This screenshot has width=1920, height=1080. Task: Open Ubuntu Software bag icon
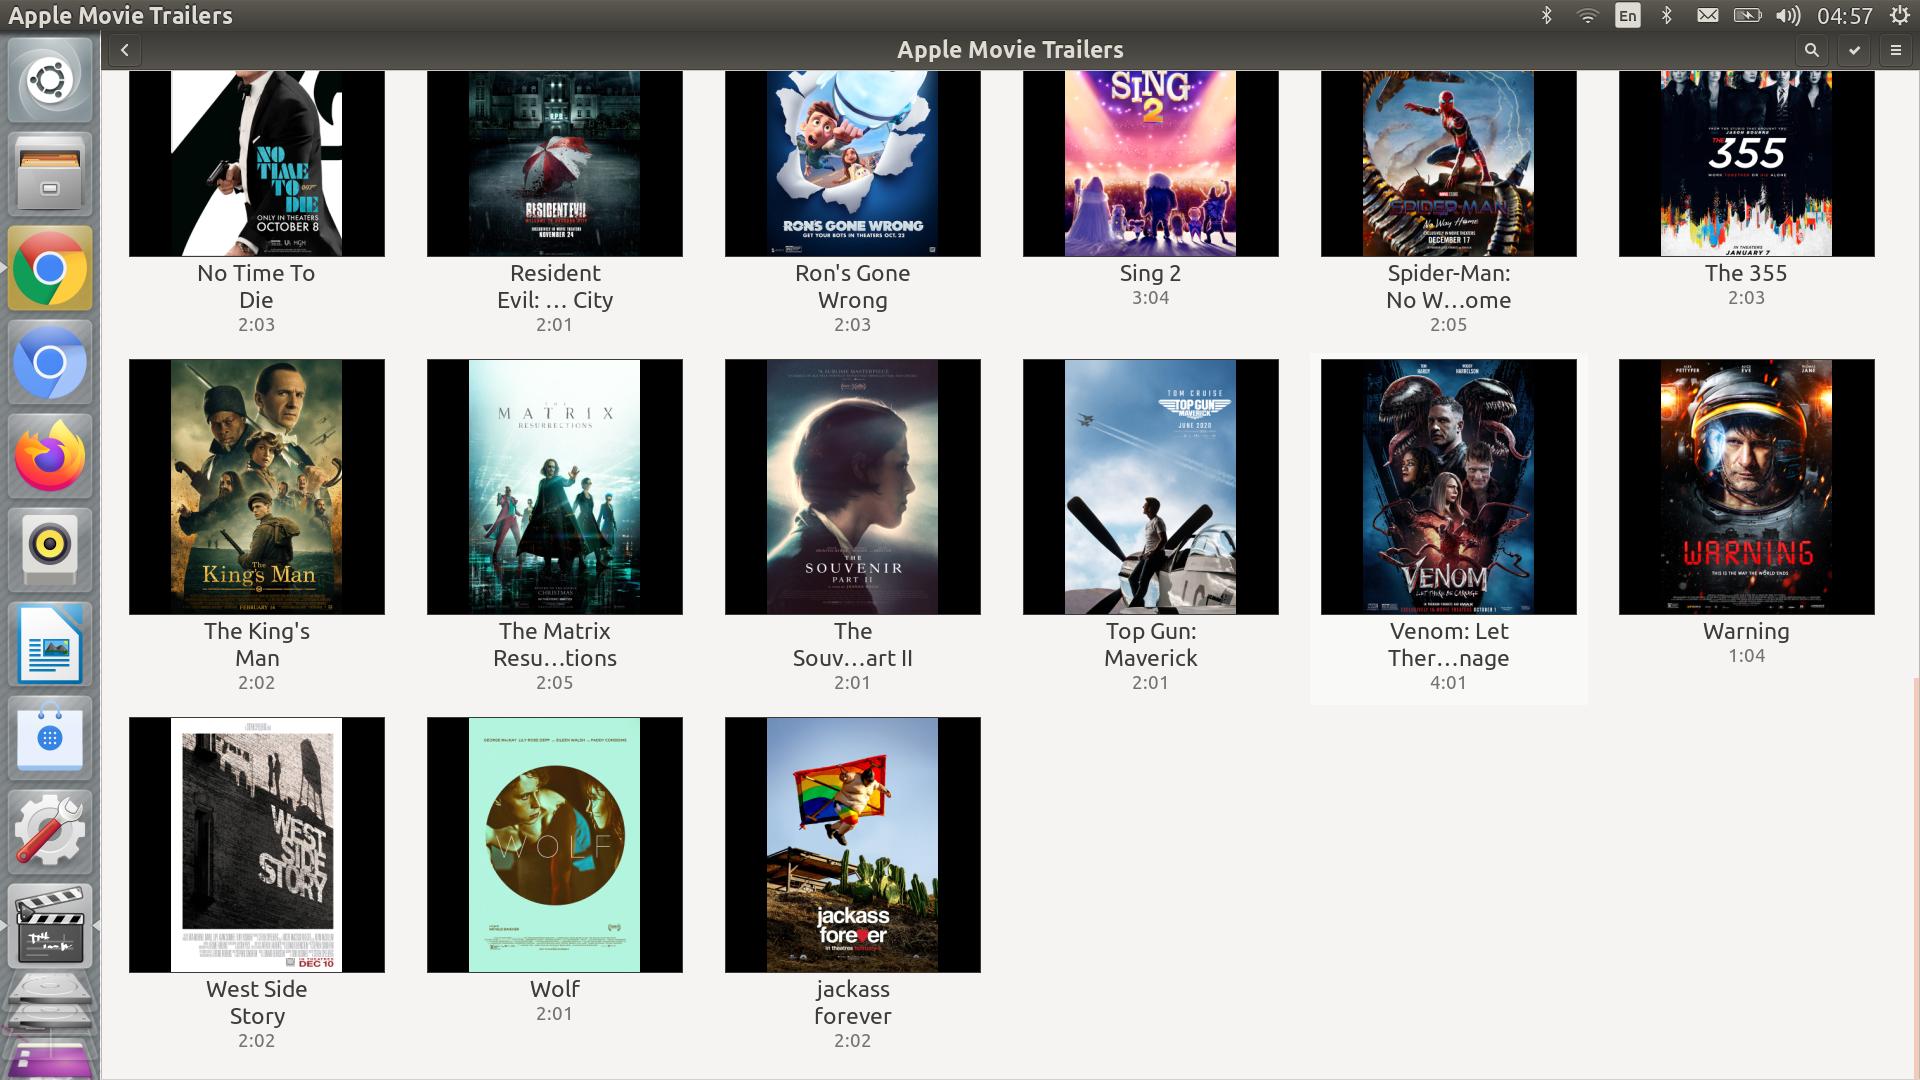50,738
